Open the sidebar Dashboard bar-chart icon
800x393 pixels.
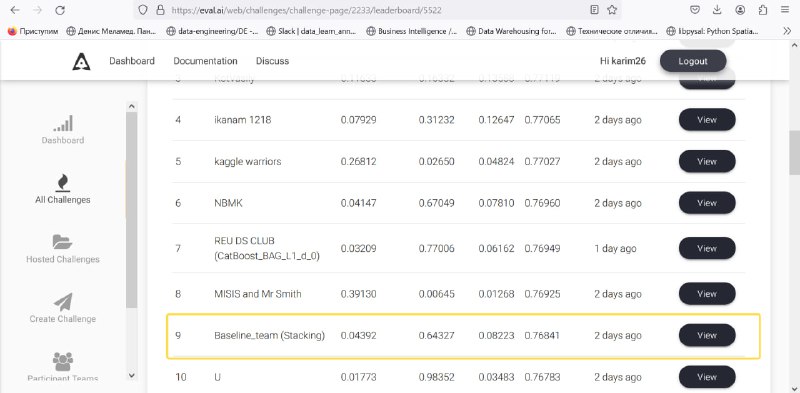63,124
